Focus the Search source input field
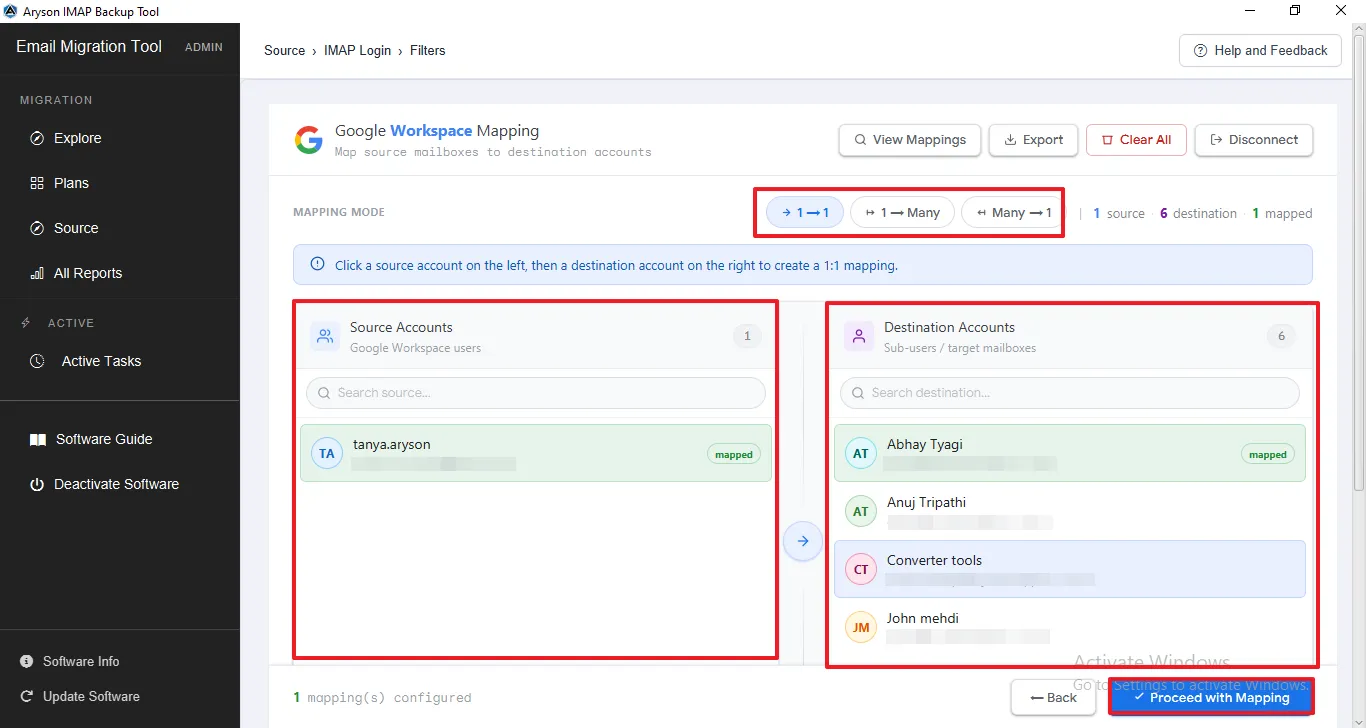 [x=536, y=393]
